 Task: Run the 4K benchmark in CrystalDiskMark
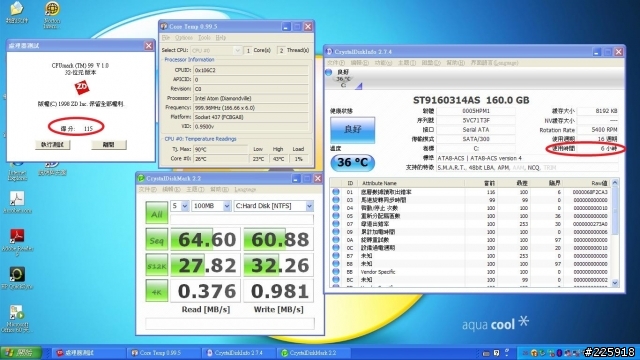157,291
